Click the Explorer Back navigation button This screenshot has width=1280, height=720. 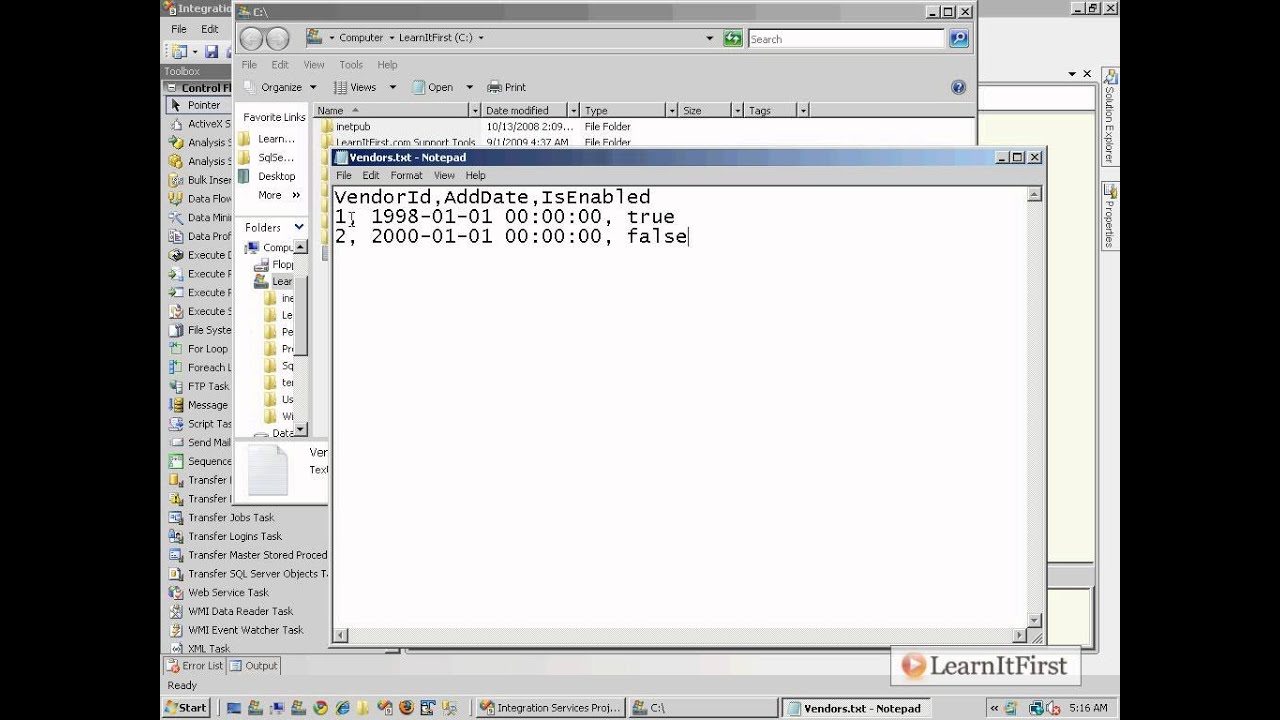pos(251,39)
